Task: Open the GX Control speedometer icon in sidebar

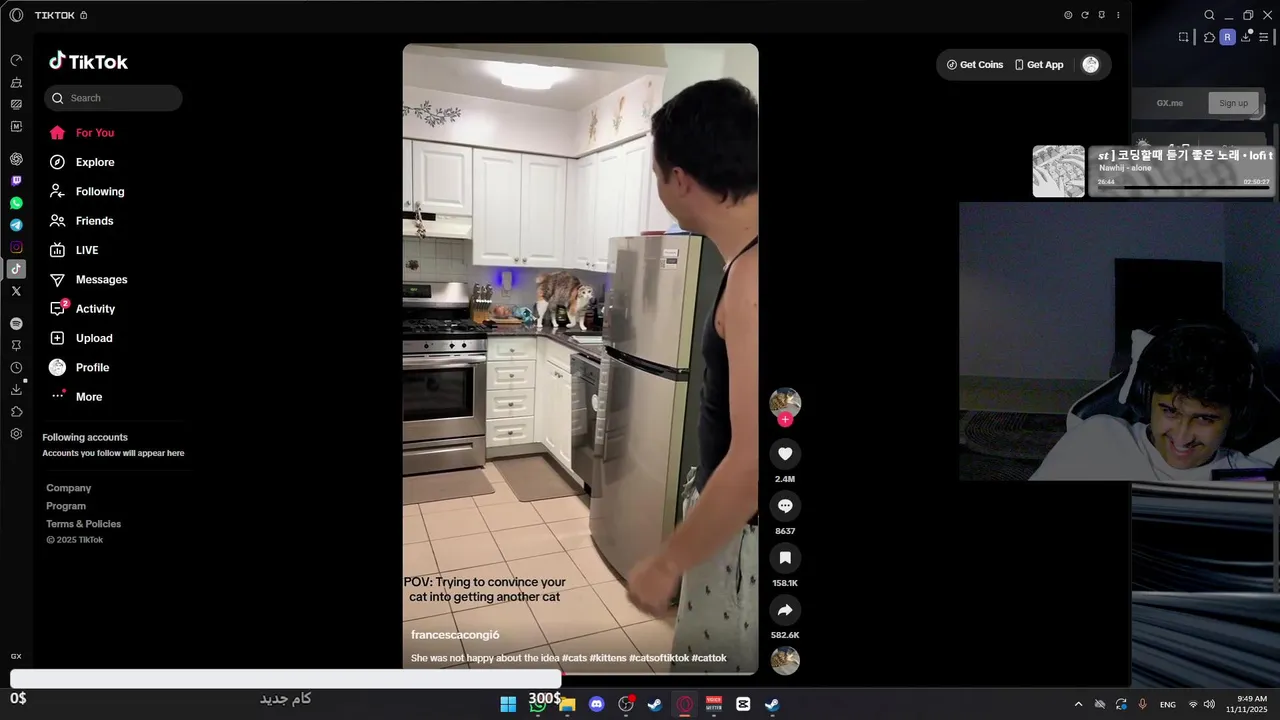Action: click(x=16, y=60)
